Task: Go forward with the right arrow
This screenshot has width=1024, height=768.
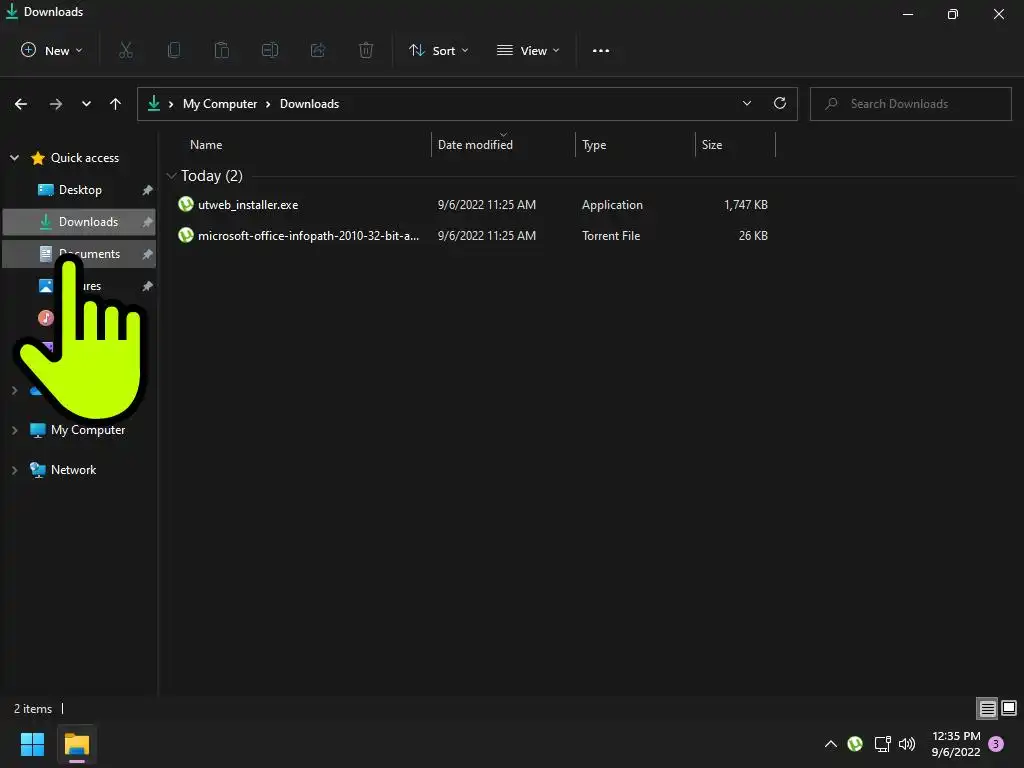Action: point(56,104)
